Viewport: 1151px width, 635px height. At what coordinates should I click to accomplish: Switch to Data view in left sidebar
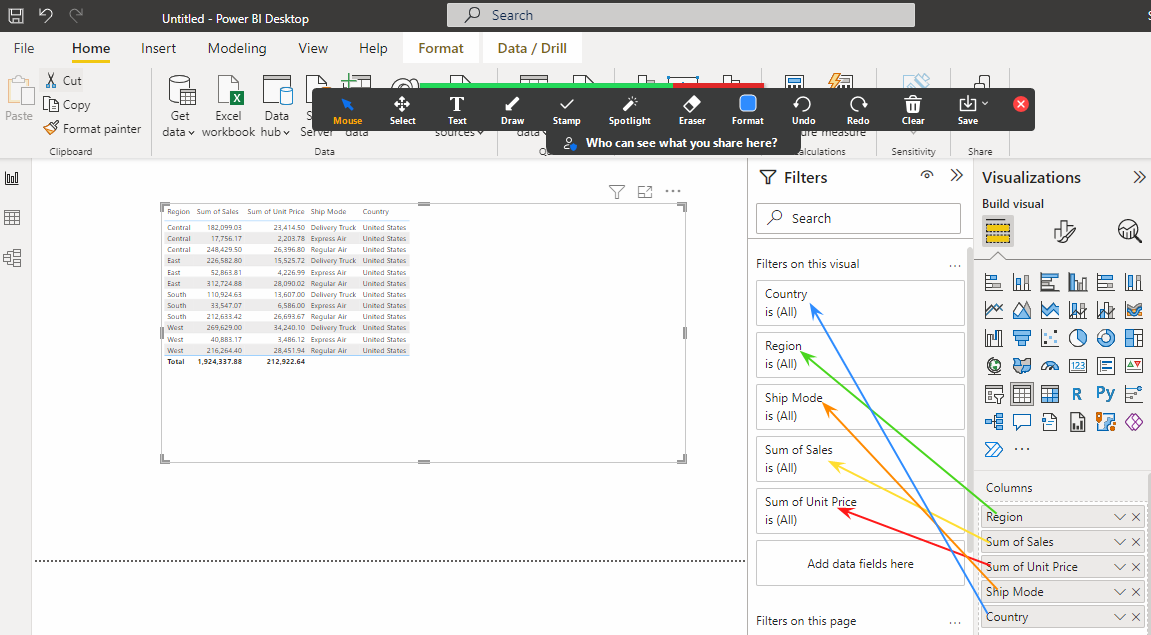(12, 218)
